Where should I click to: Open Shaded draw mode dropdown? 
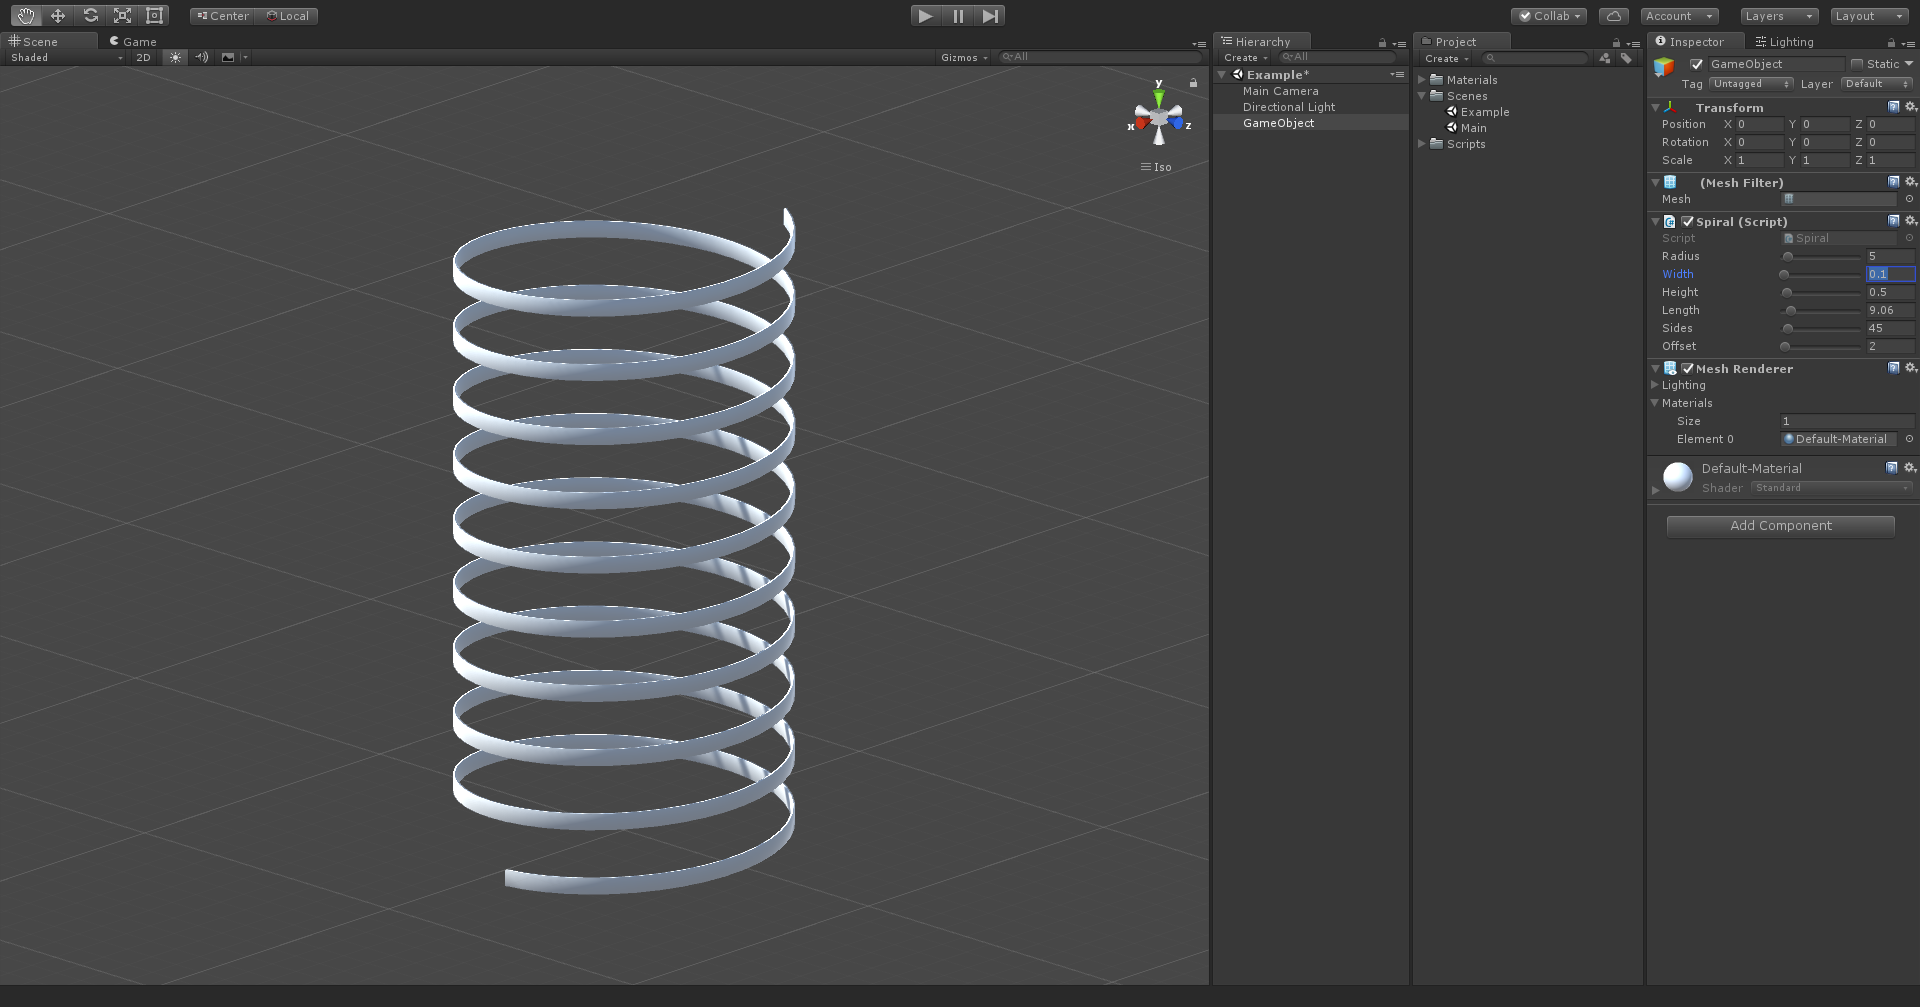coord(66,57)
